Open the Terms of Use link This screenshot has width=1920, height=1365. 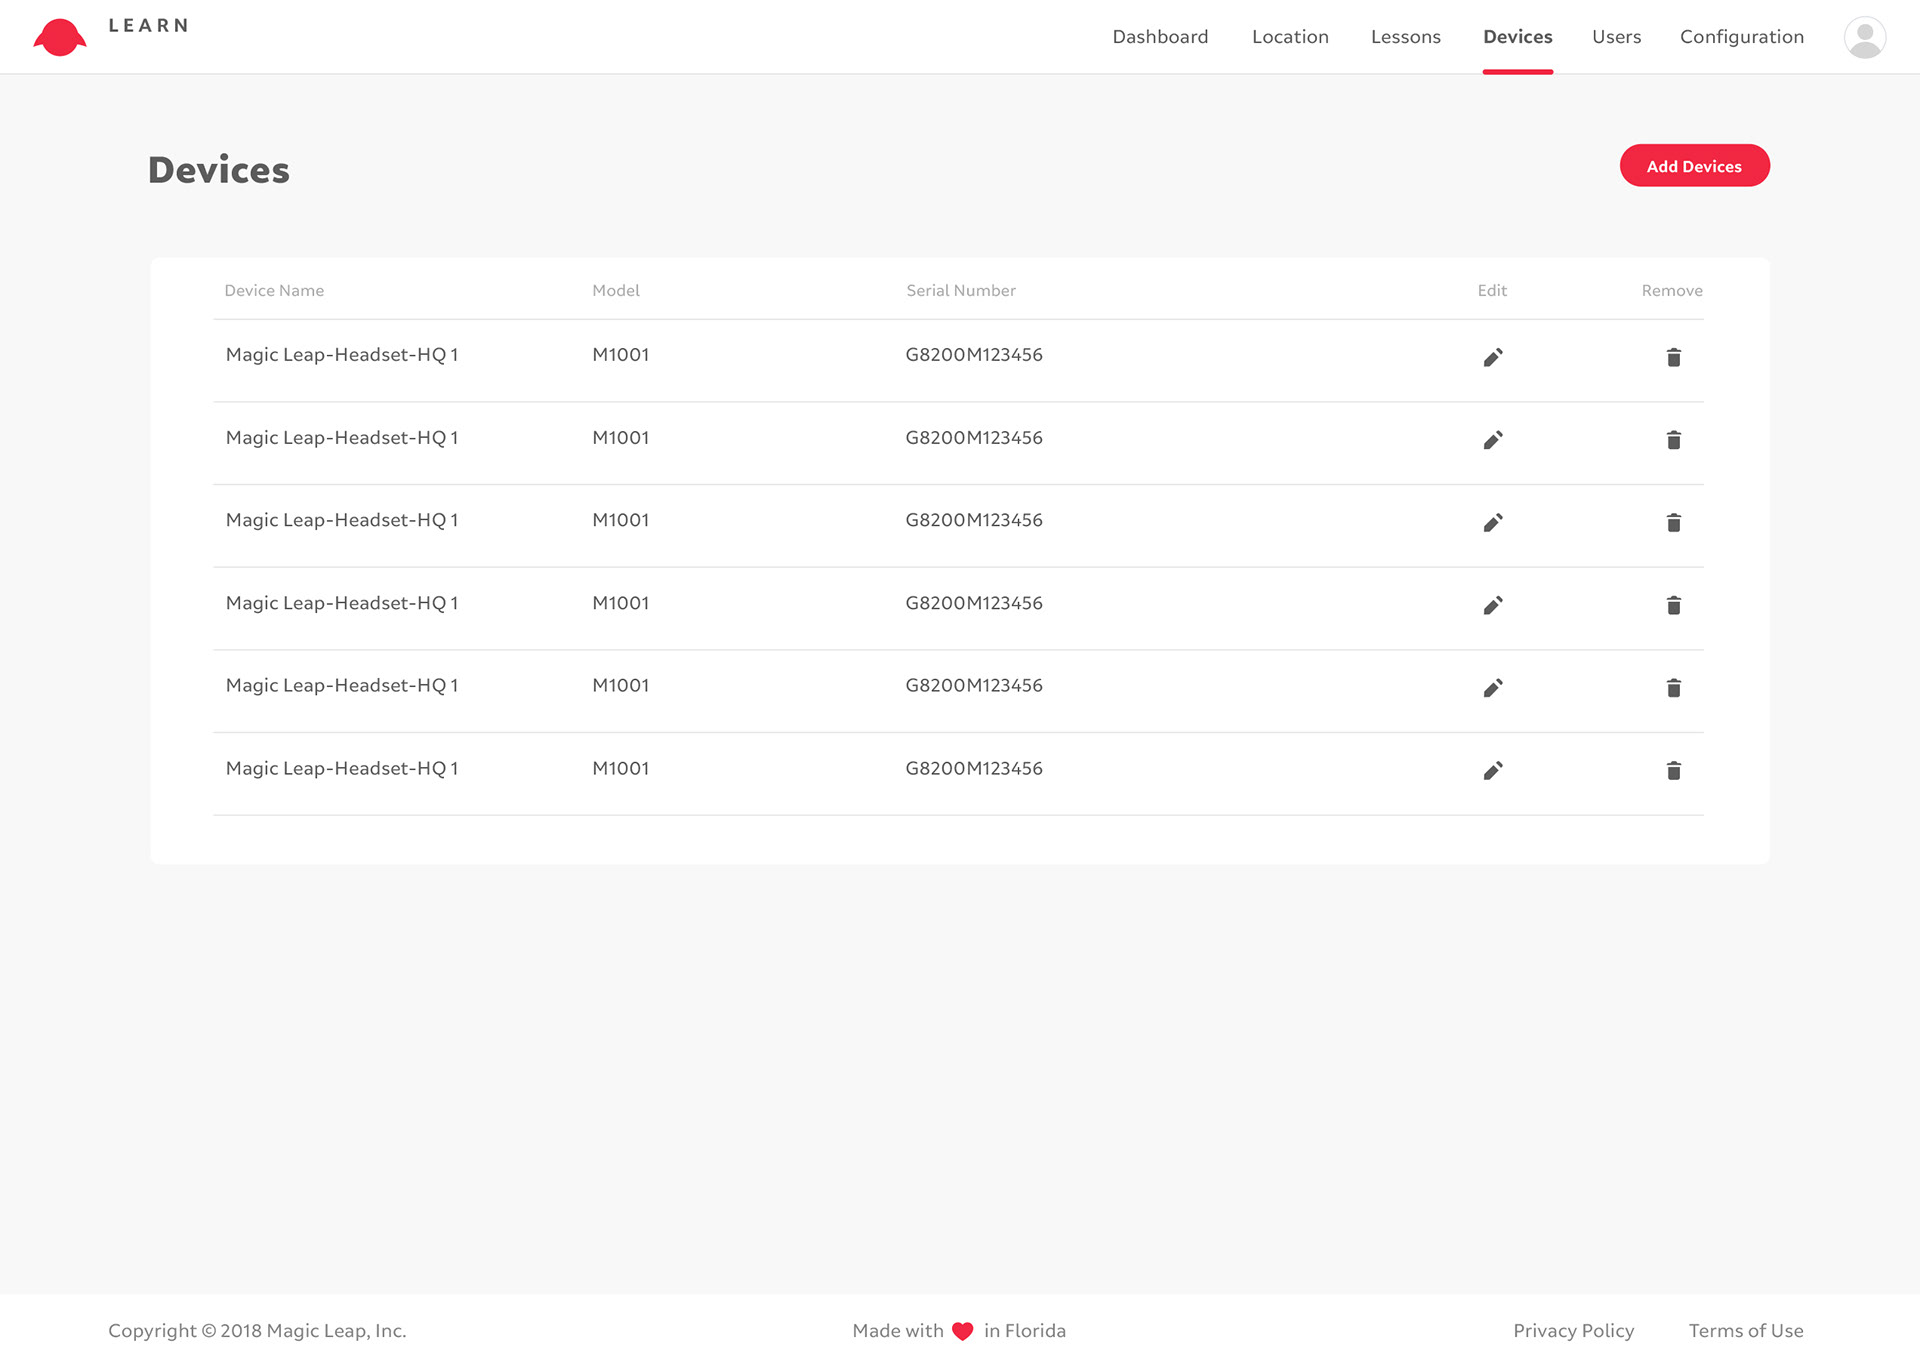[x=1745, y=1331]
